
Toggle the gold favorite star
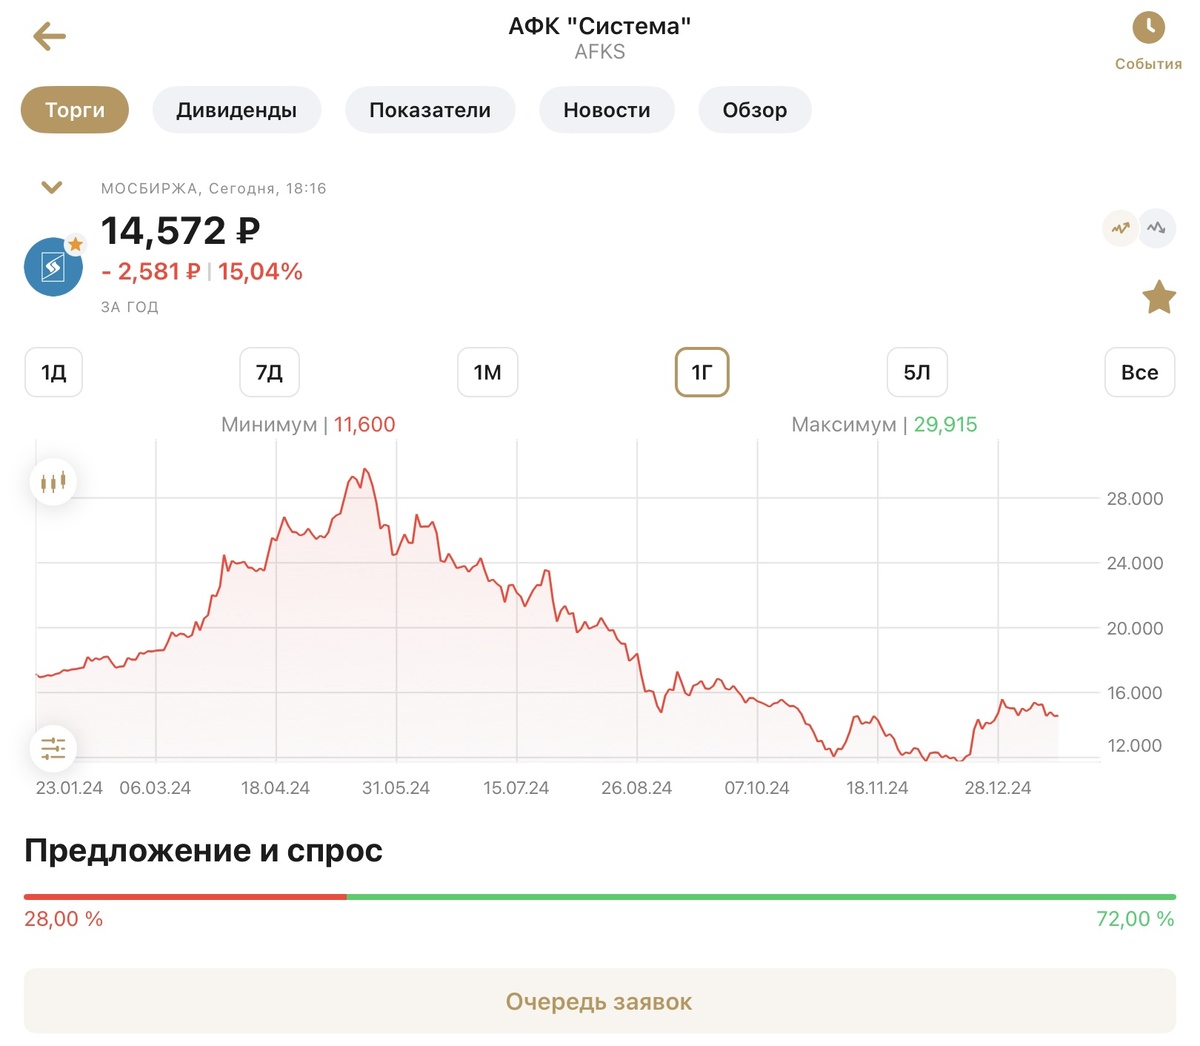pos(1159,297)
